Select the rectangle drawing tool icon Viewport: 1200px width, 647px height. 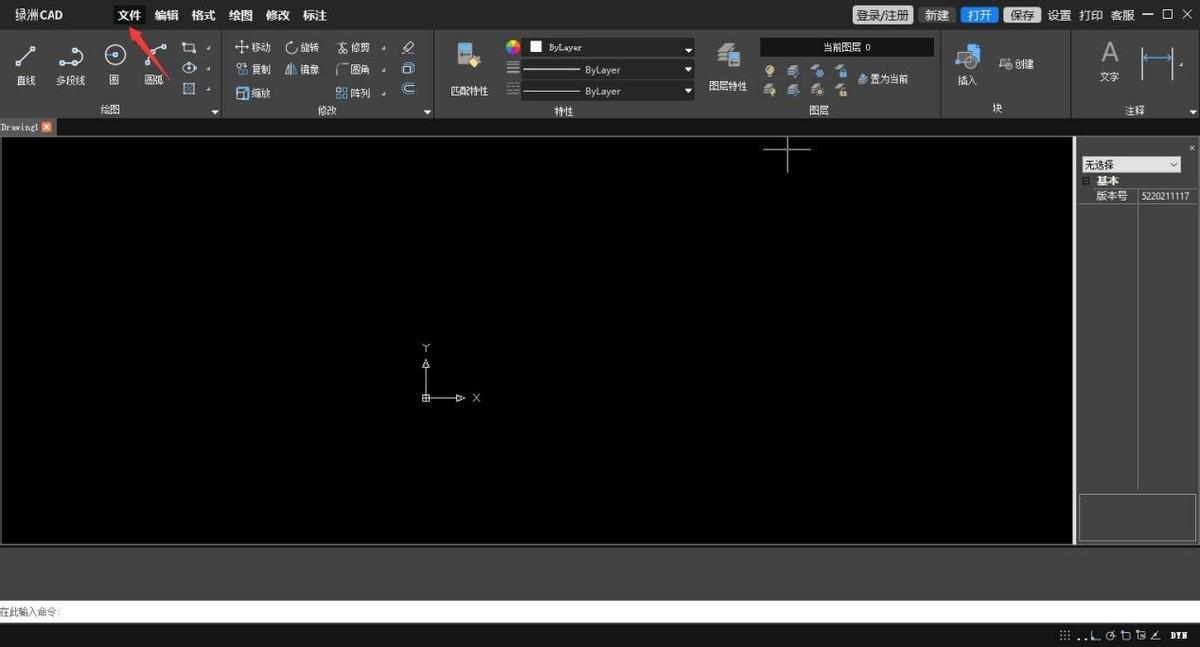tap(189, 47)
